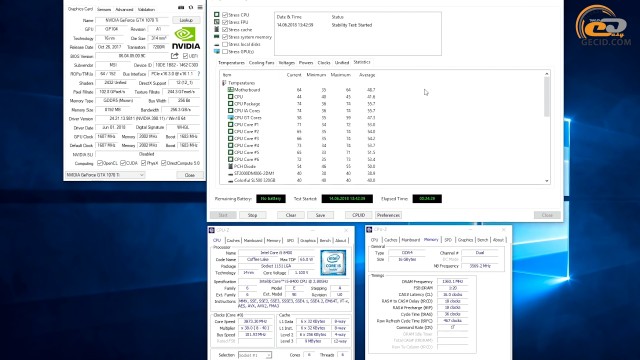Toggle PhysX checkbox in GPU-Z
This screenshot has height=360, width=640.
click(143, 163)
